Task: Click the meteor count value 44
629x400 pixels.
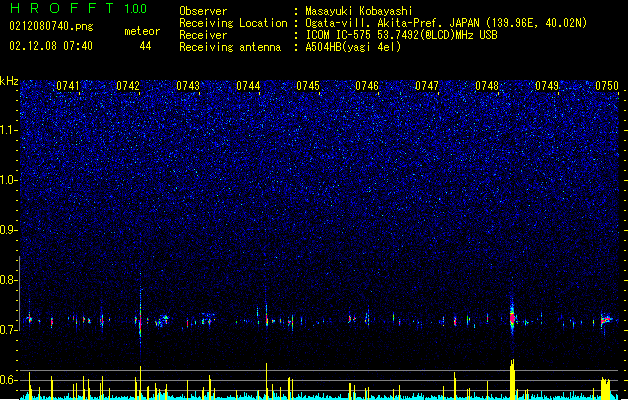Action: (145, 46)
